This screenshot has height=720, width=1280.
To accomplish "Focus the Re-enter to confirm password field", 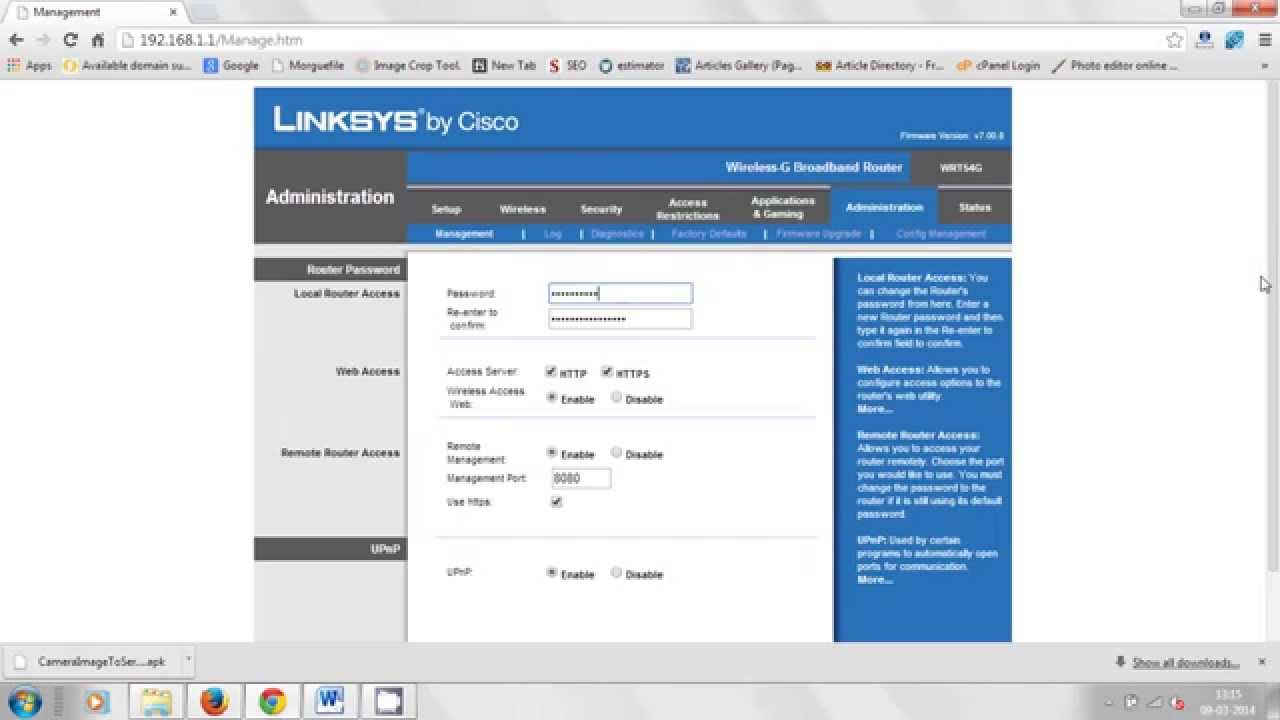I will [620, 318].
